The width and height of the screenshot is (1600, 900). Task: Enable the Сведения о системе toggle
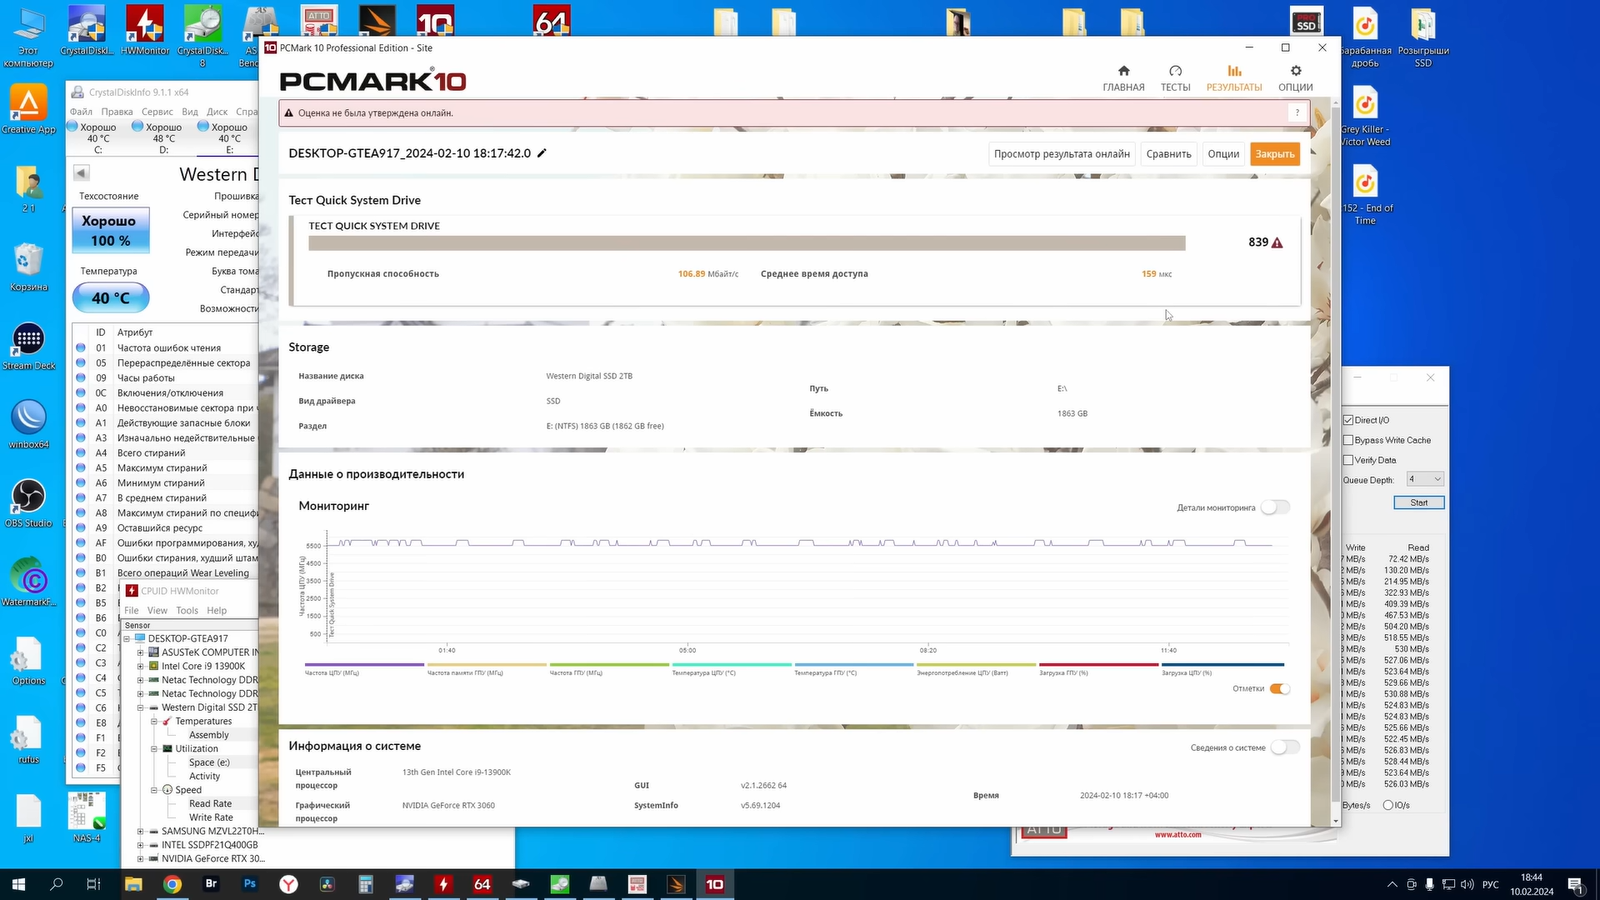pyautogui.click(x=1284, y=748)
